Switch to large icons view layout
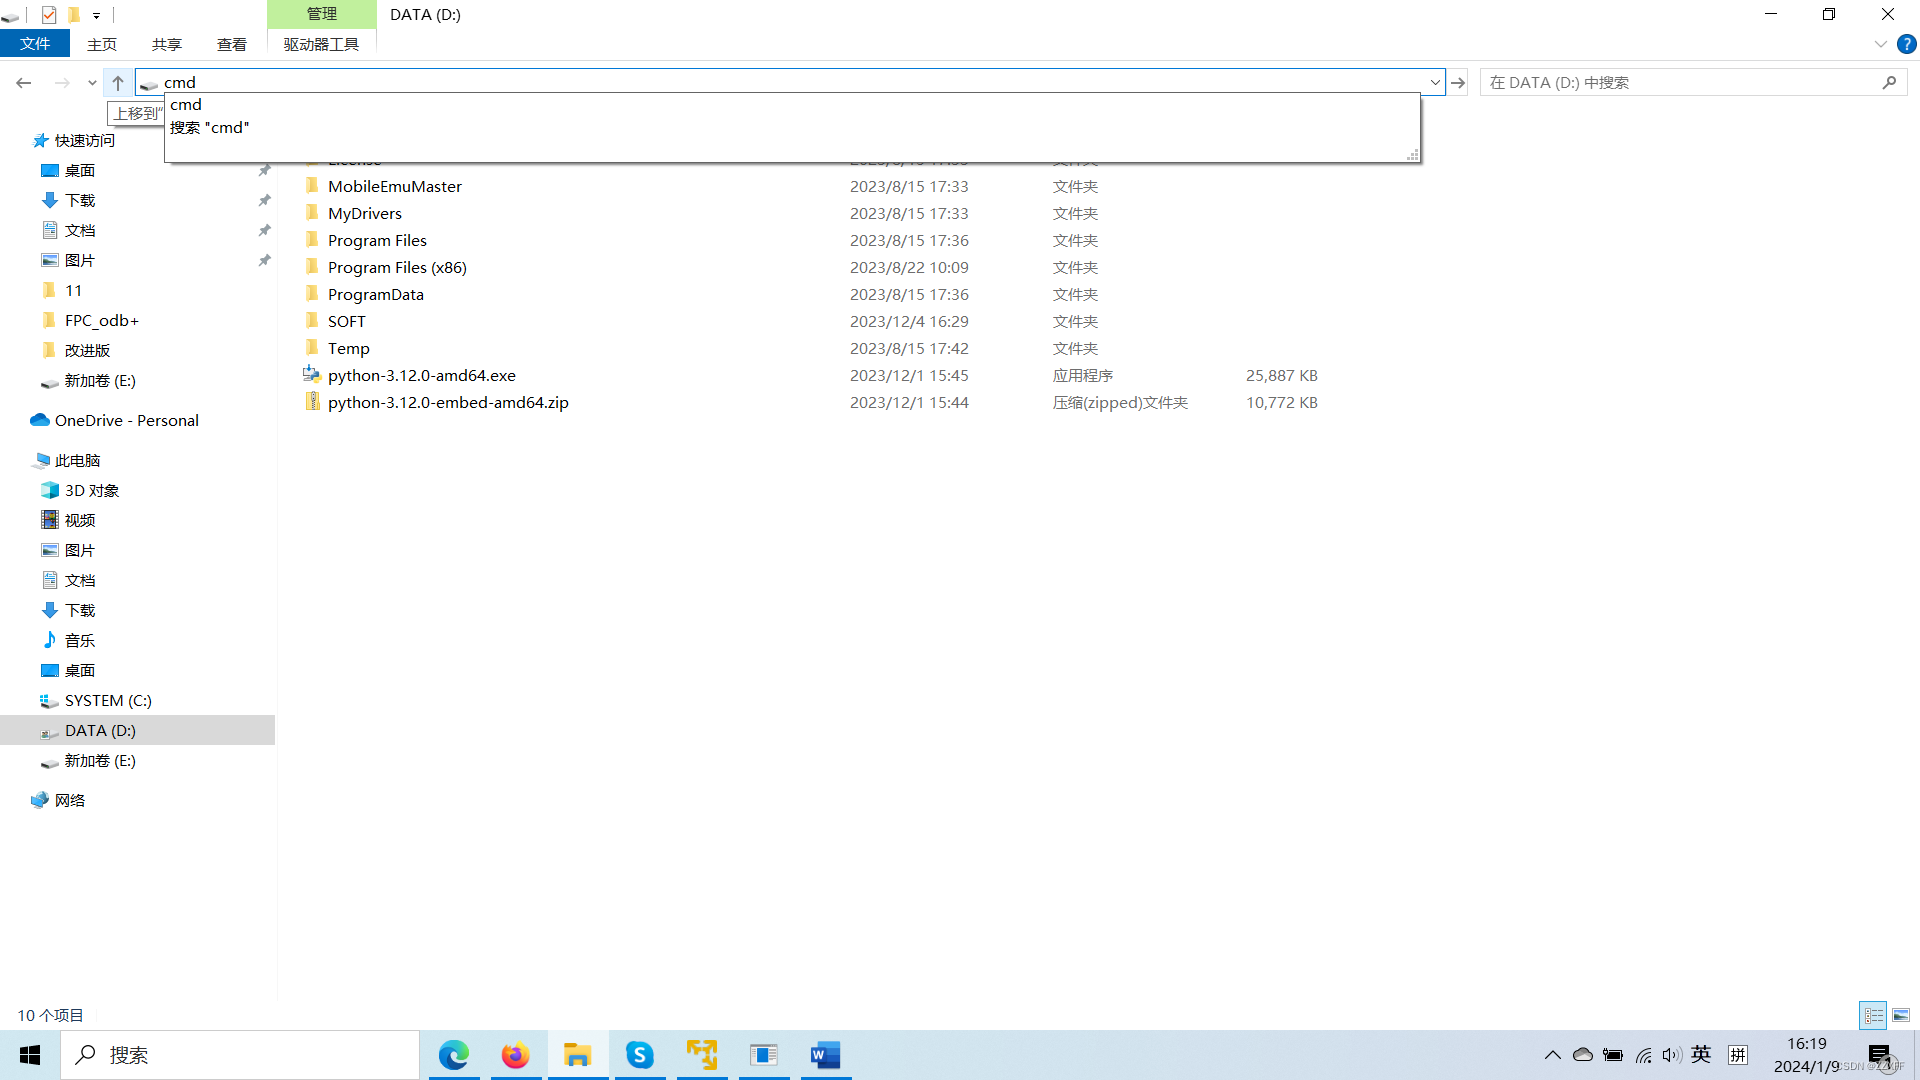The width and height of the screenshot is (1920, 1080). pyautogui.click(x=1901, y=1015)
